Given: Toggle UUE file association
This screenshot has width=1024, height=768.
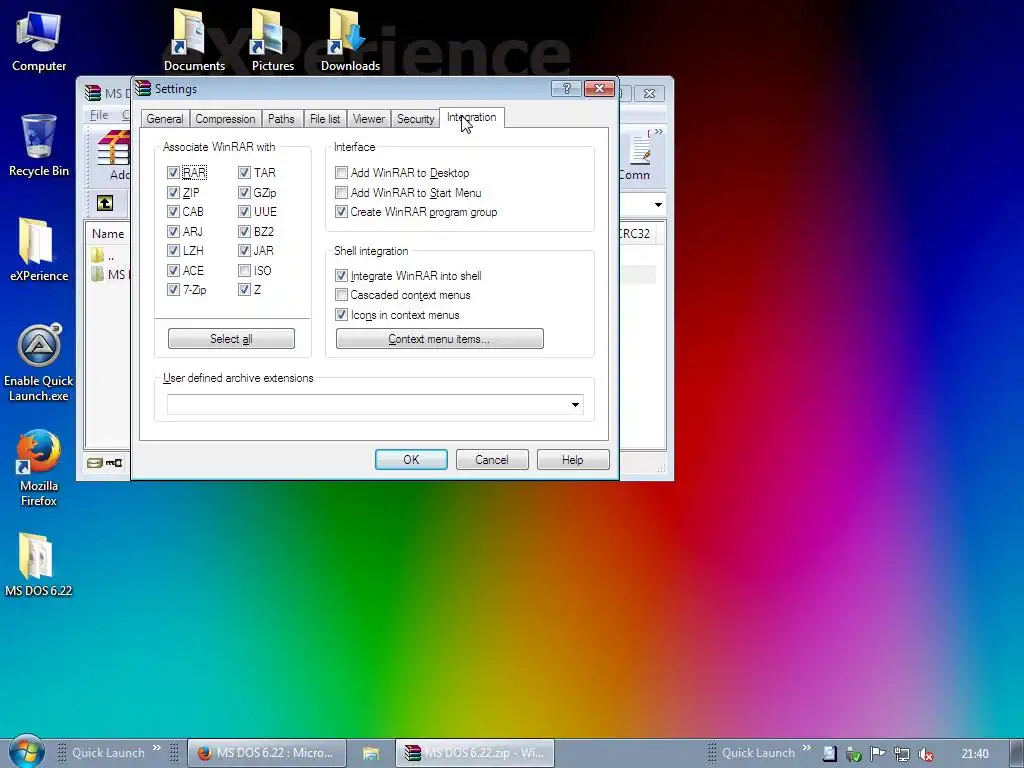Looking at the screenshot, I should (244, 212).
